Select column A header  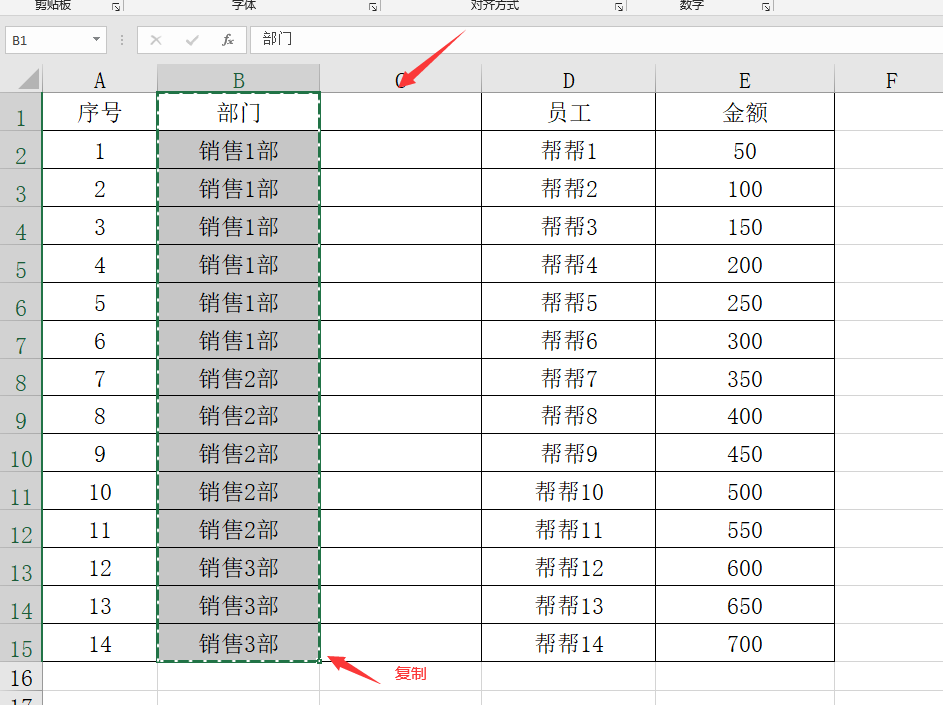[100, 79]
